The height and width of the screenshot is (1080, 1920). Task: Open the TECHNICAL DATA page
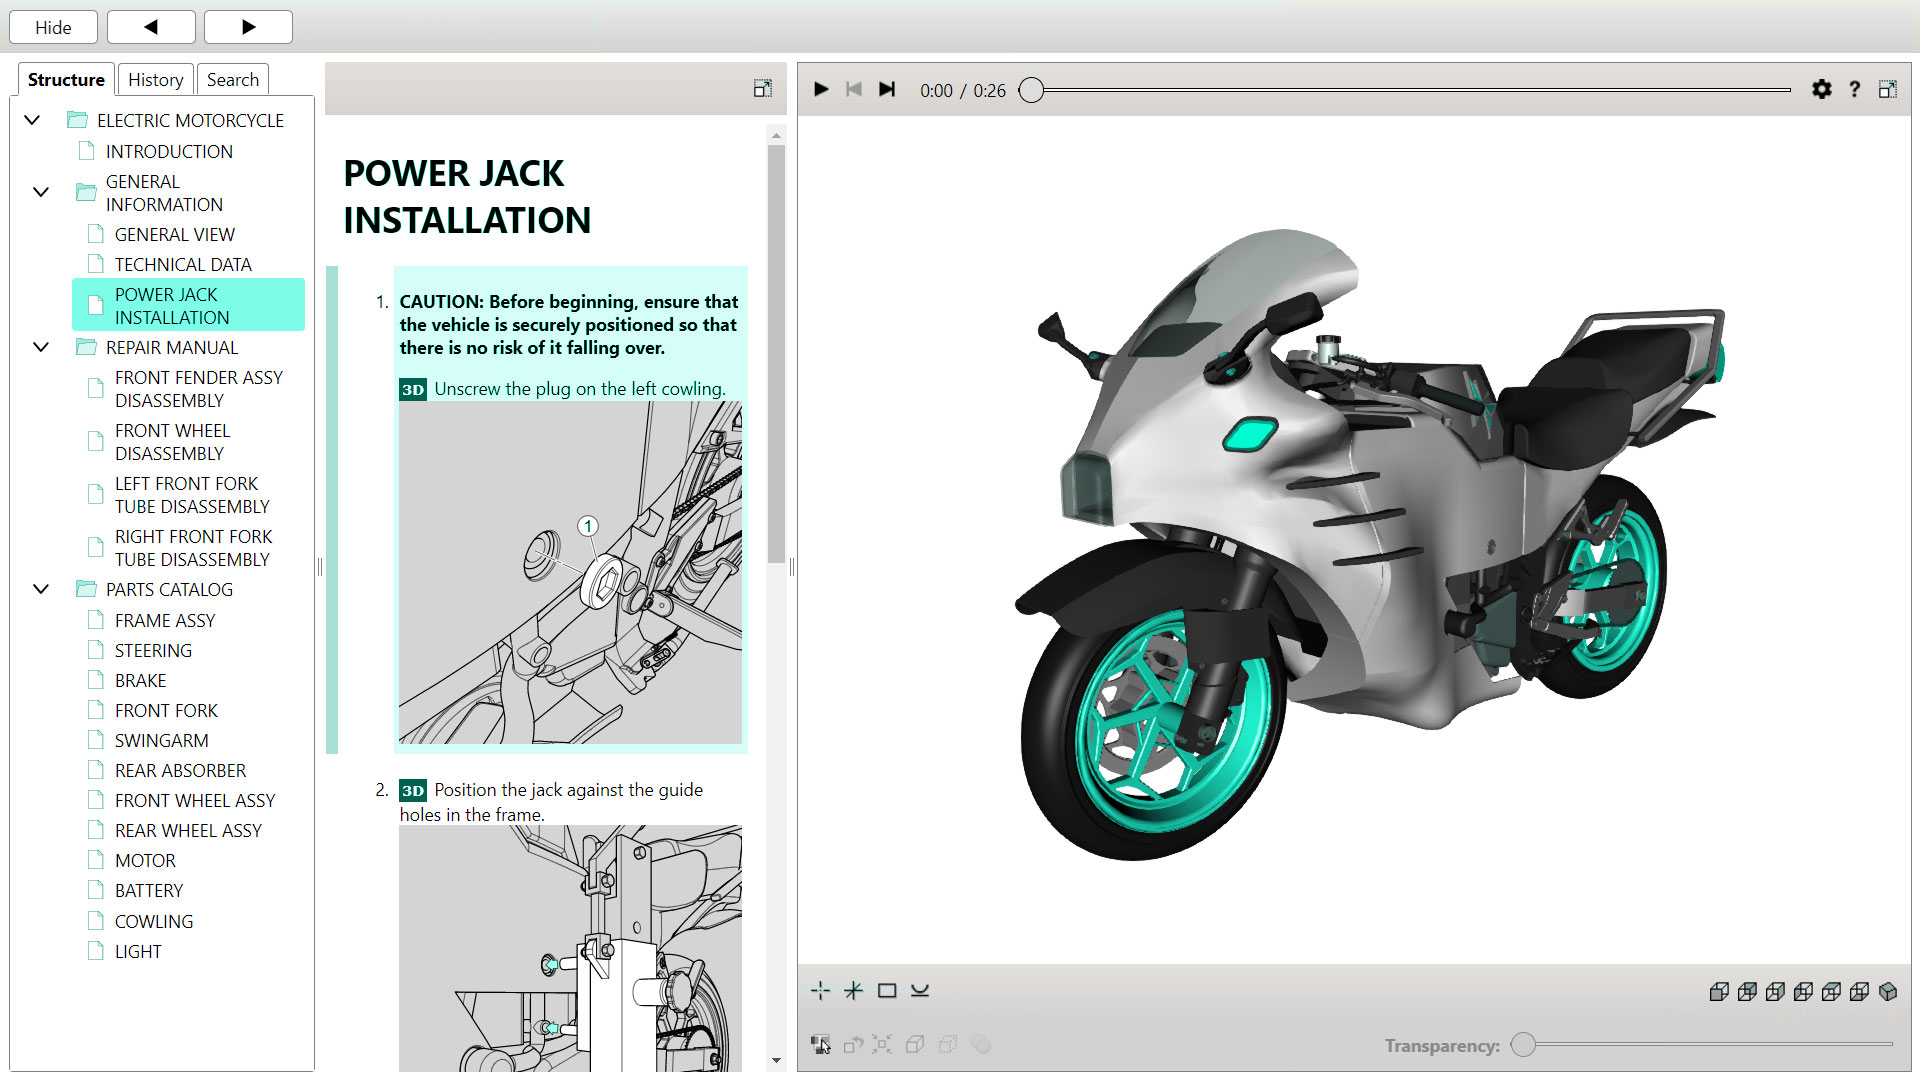(183, 264)
